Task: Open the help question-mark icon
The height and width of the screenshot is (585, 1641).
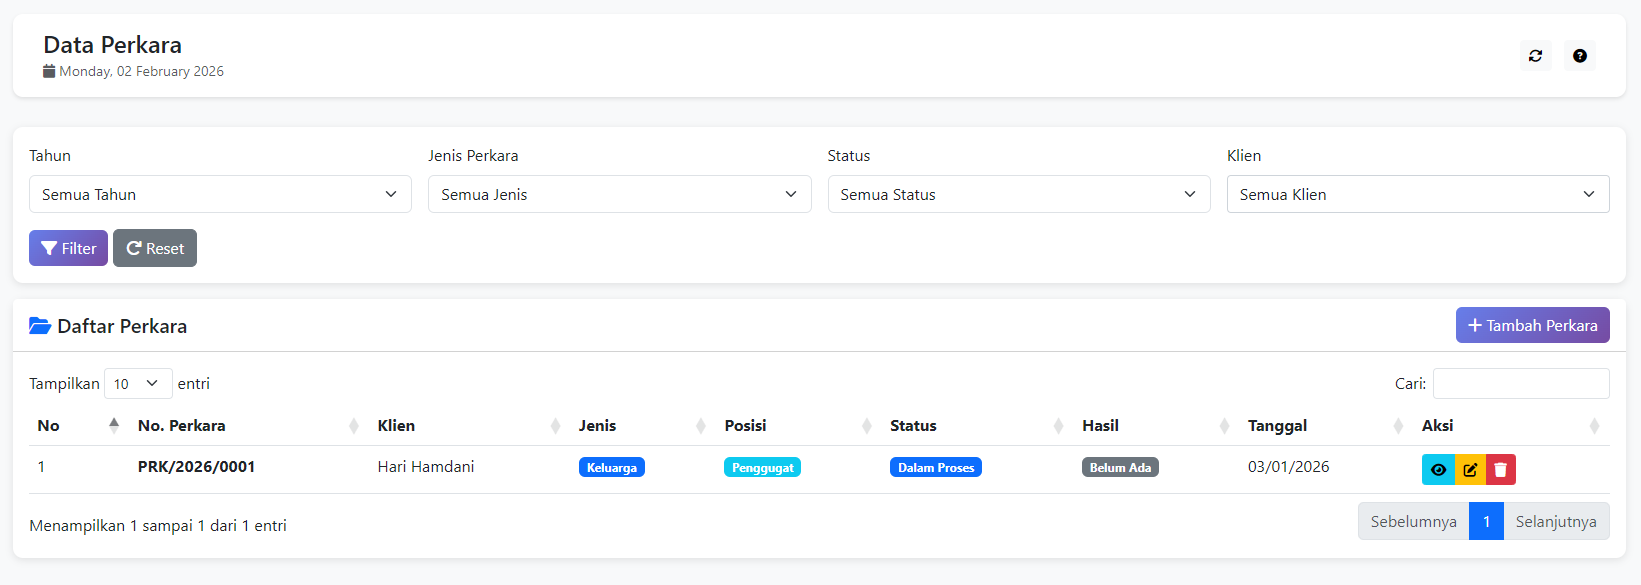Action: (1579, 56)
